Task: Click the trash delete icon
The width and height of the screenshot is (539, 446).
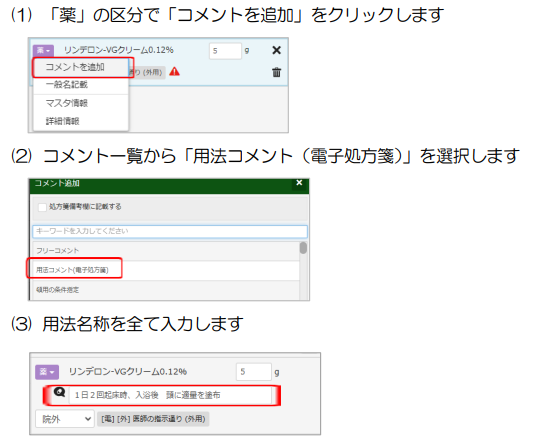Action: pyautogui.click(x=276, y=72)
